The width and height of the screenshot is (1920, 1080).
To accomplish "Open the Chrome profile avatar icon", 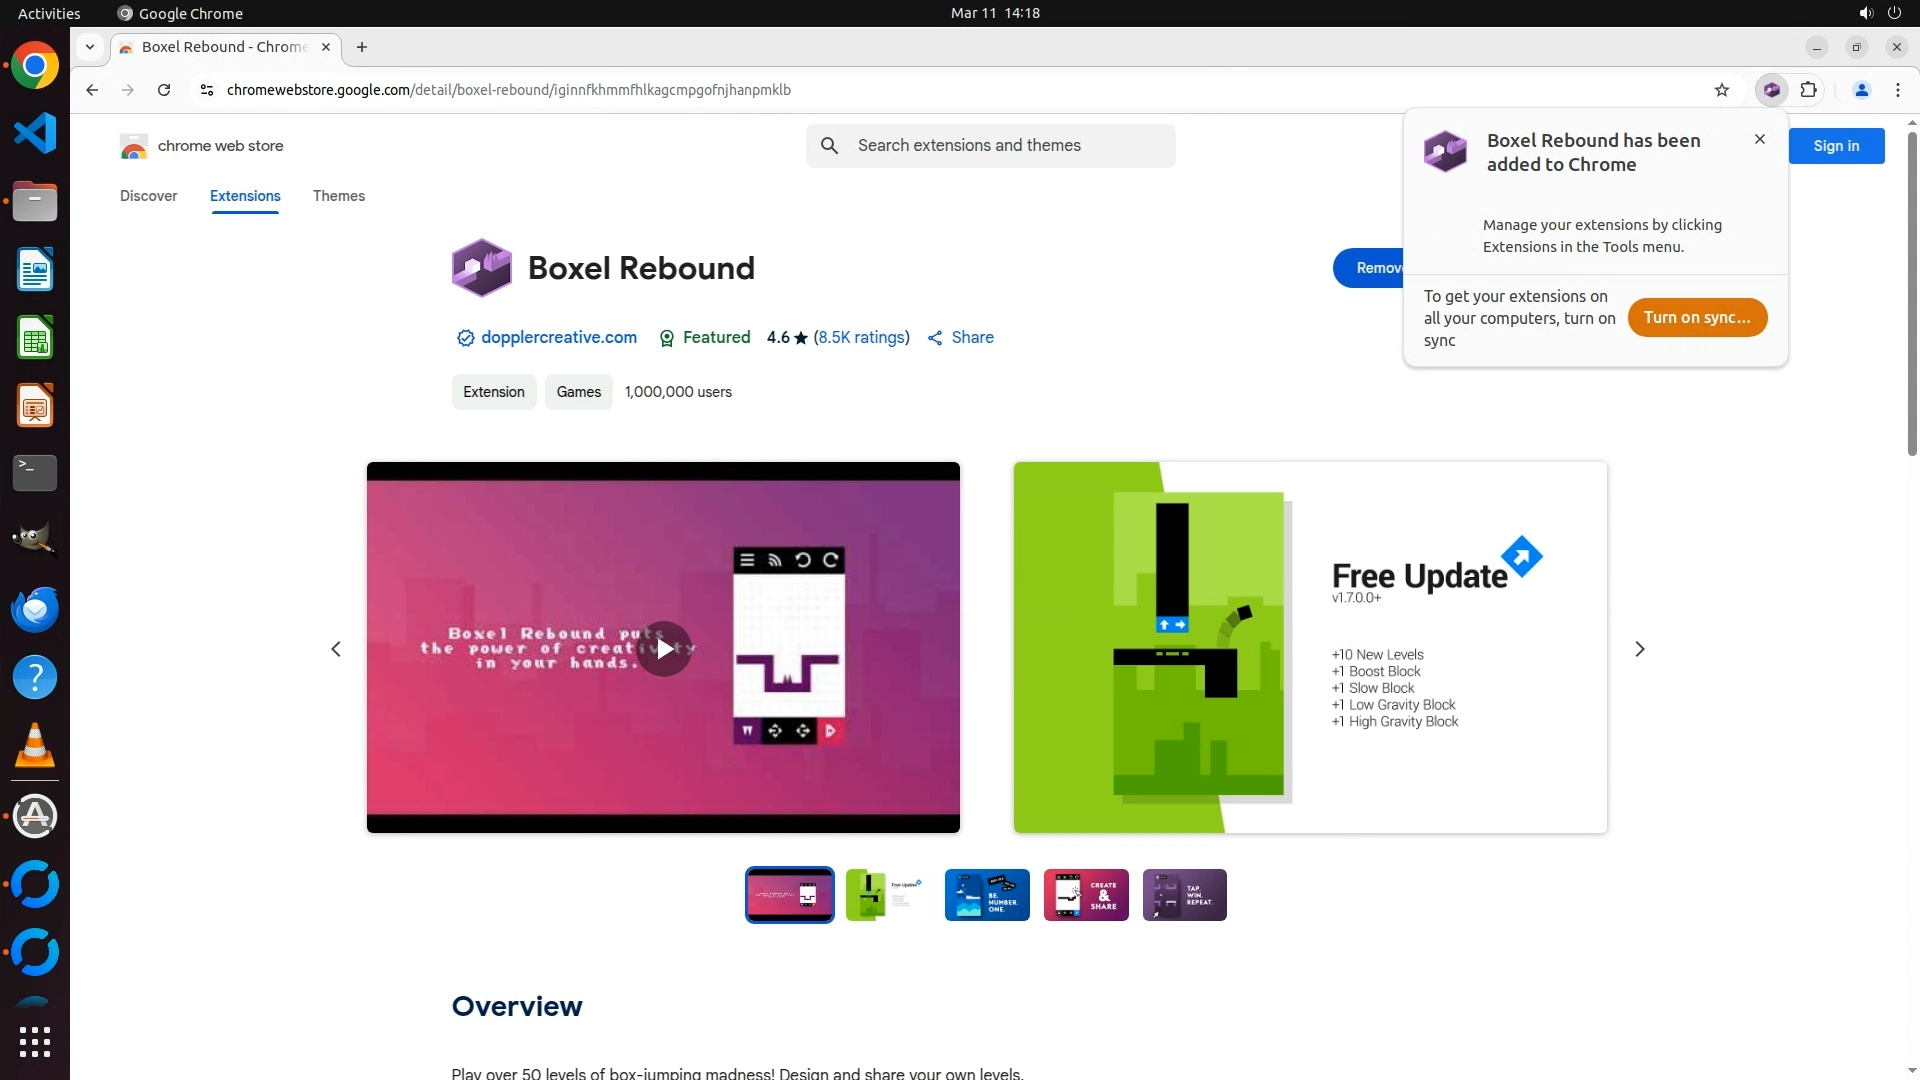I will pos(1861,90).
